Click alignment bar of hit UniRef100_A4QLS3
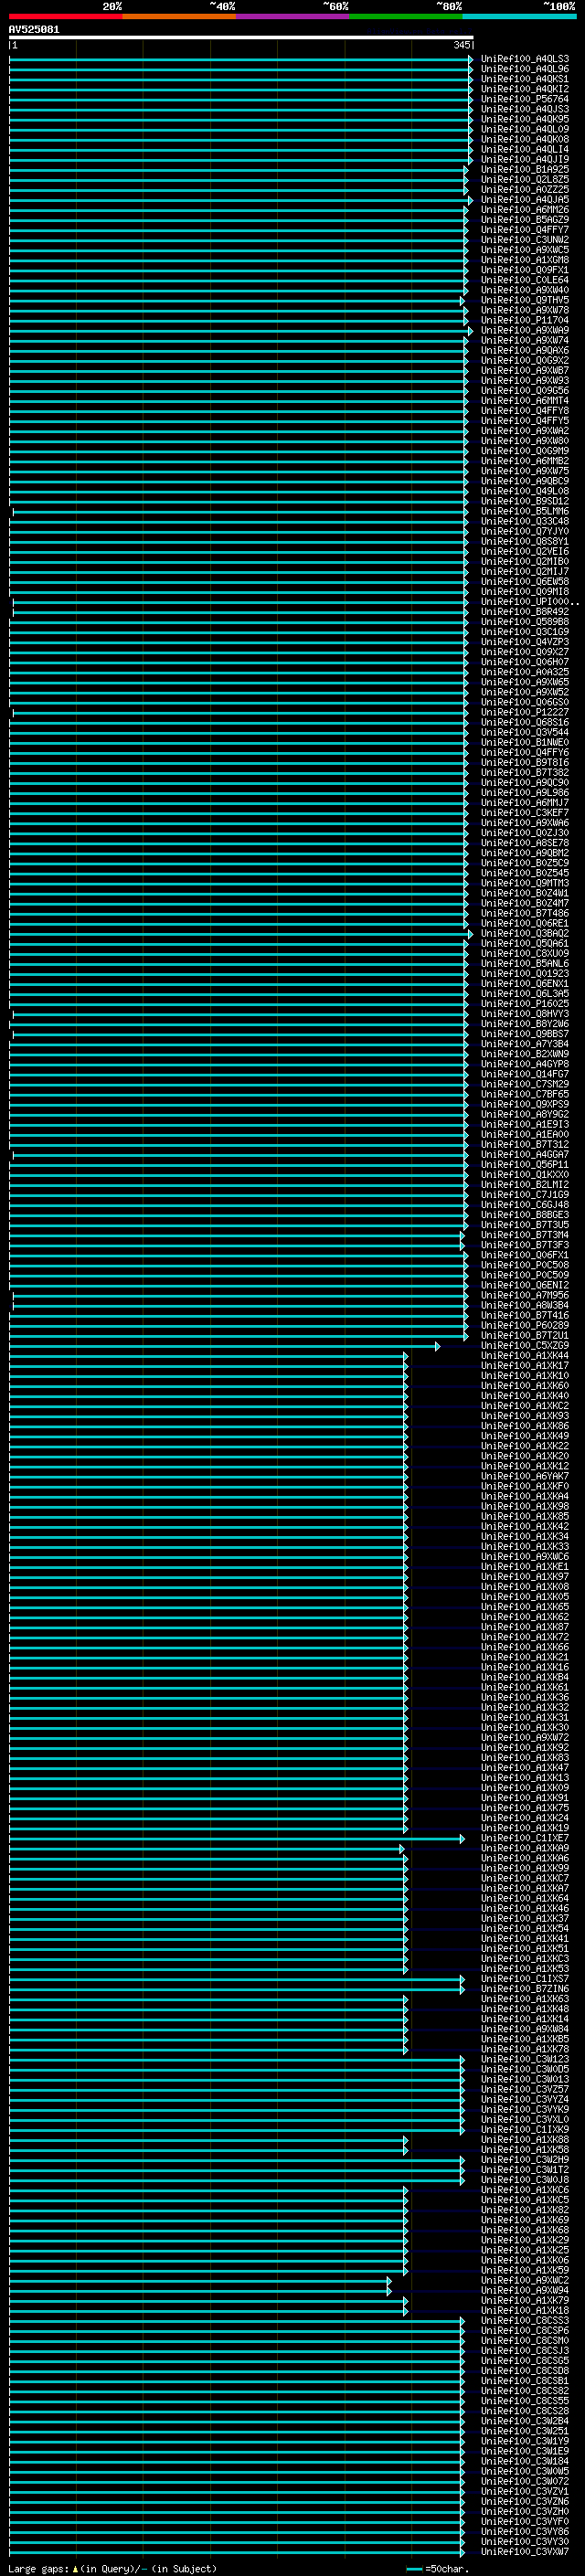The image size is (585, 2576). tap(241, 59)
